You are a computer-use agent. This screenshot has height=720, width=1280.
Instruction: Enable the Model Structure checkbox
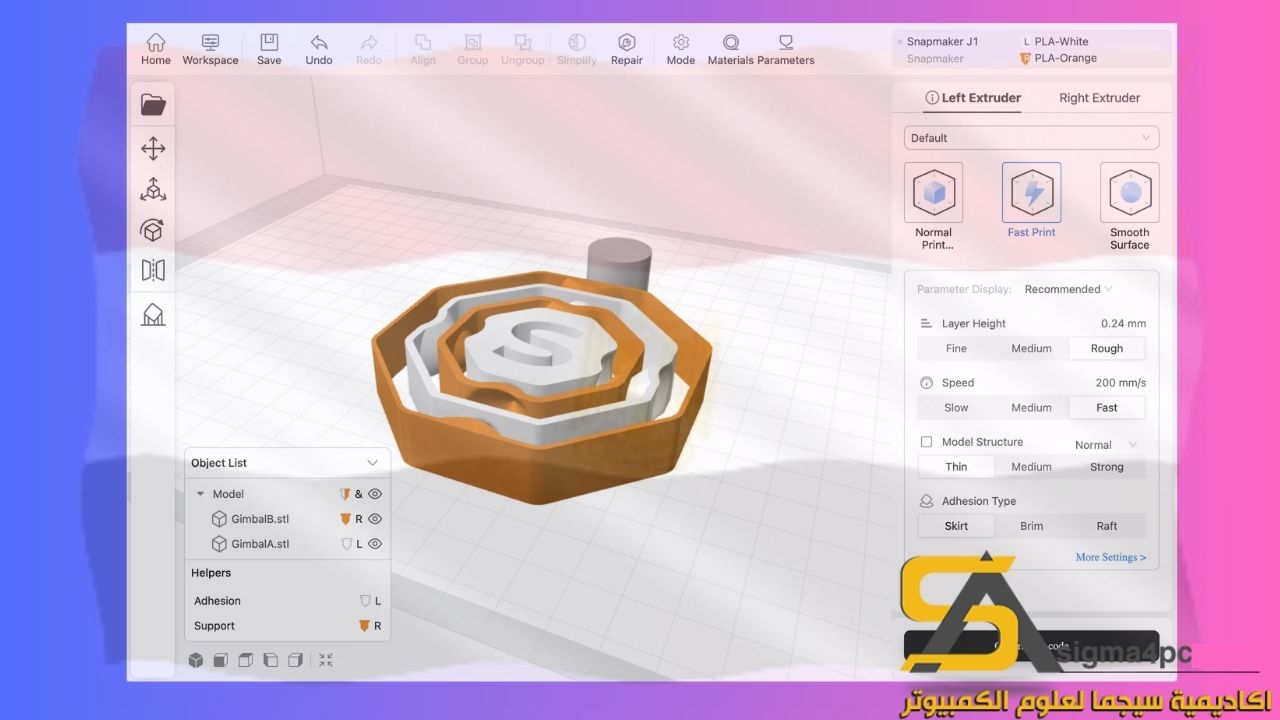[926, 442]
